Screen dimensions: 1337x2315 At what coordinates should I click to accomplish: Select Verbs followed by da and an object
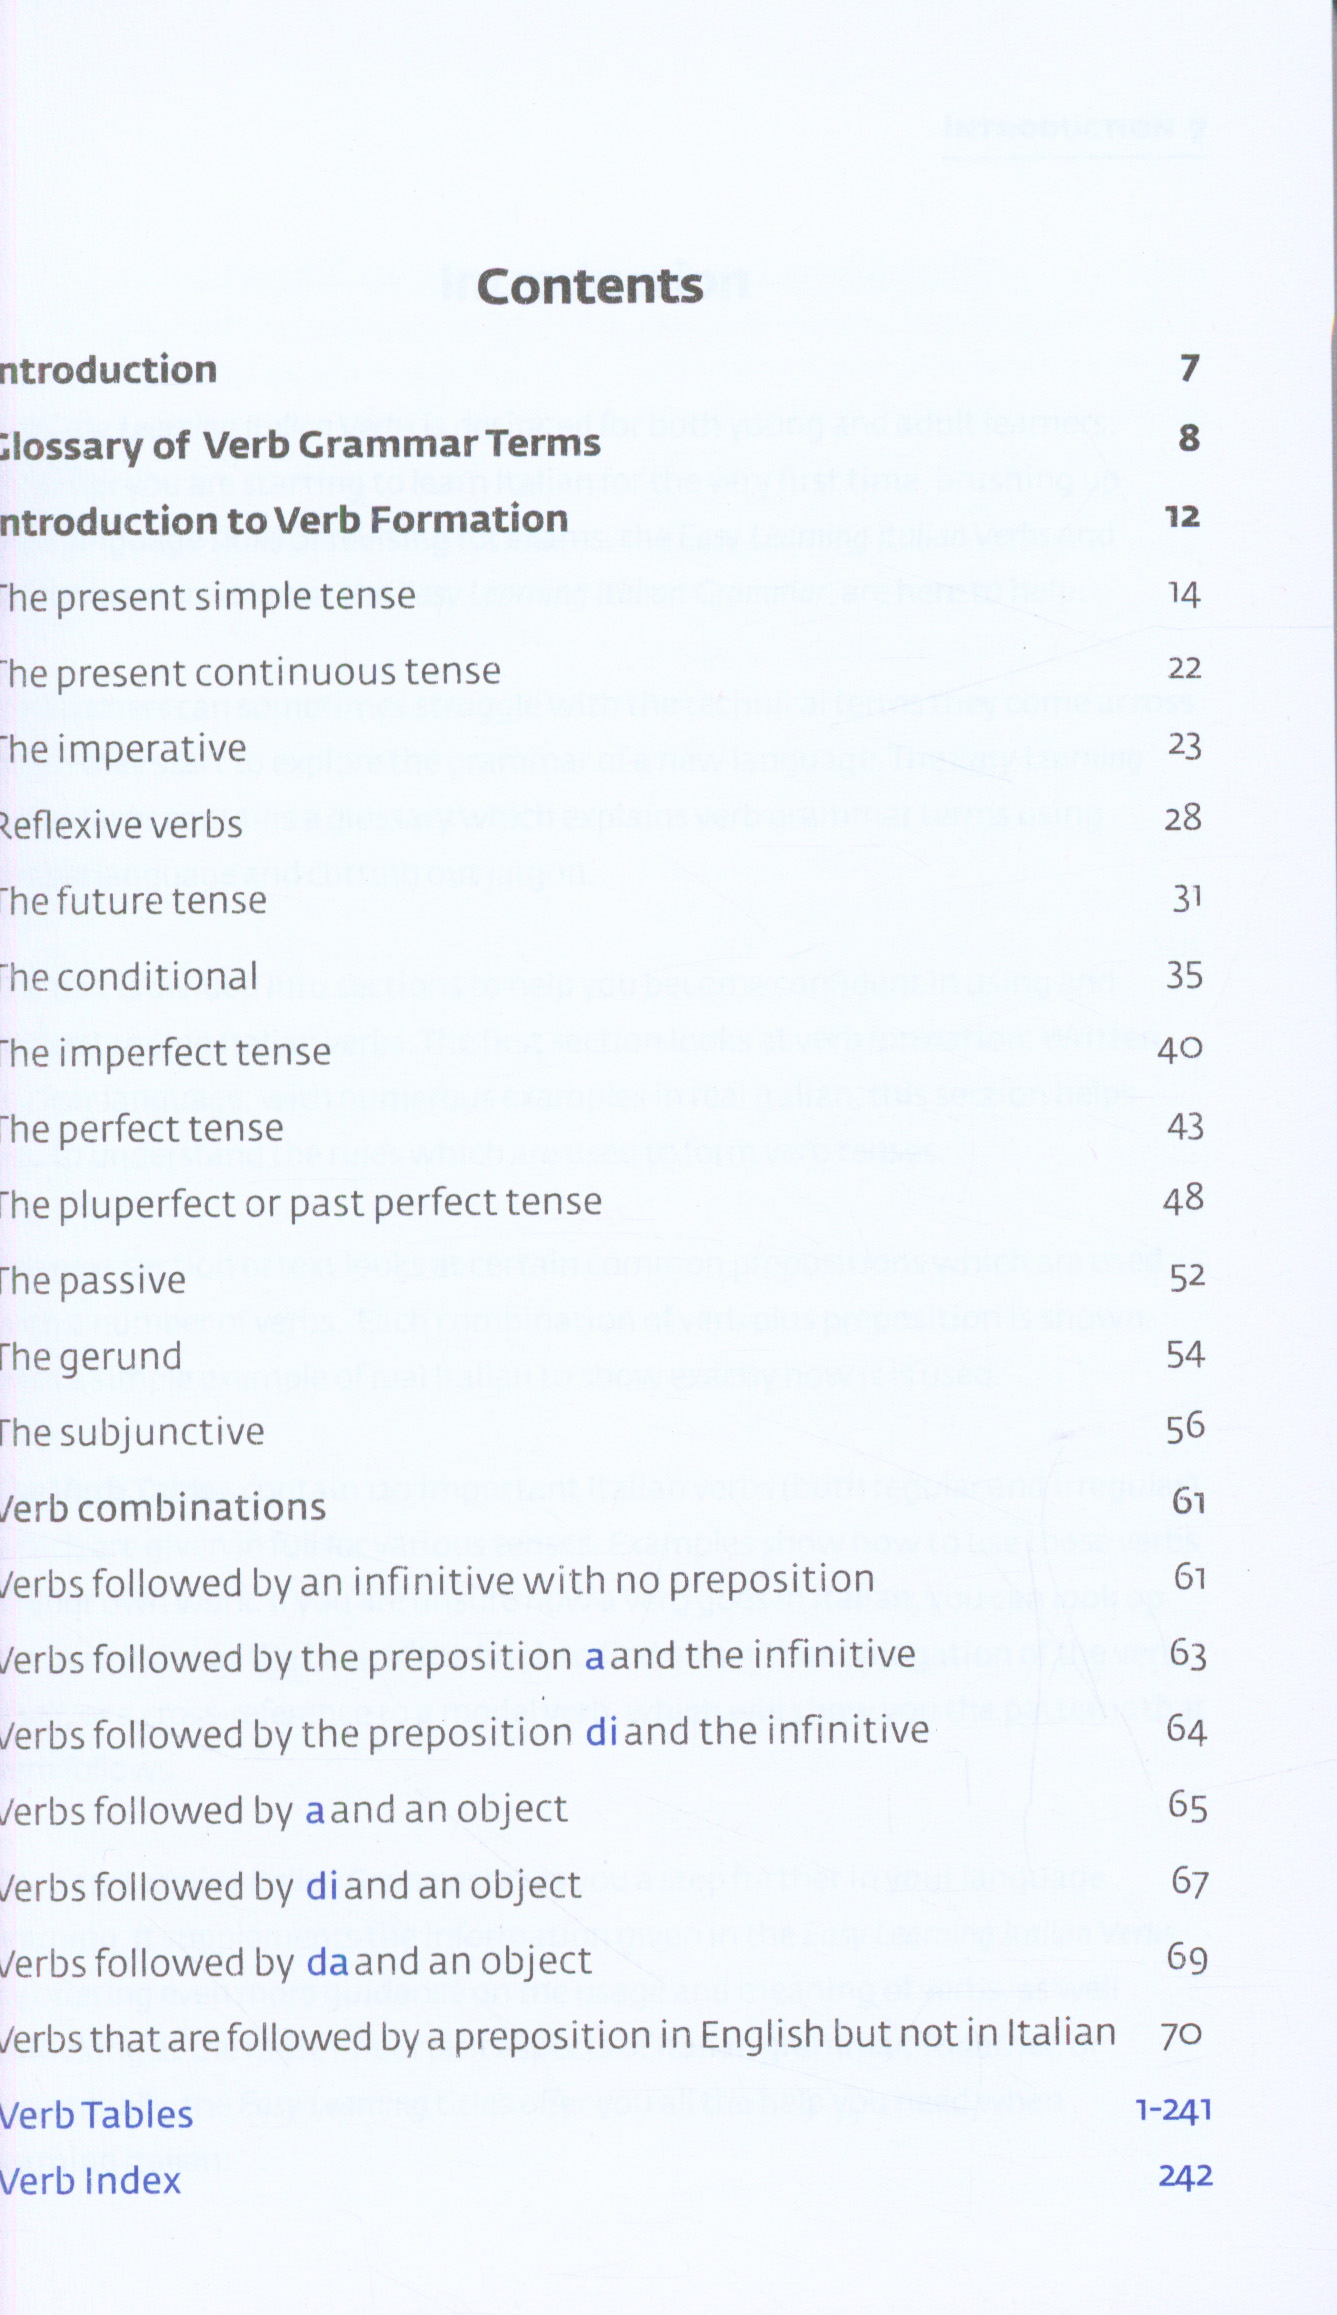(x=296, y=1962)
